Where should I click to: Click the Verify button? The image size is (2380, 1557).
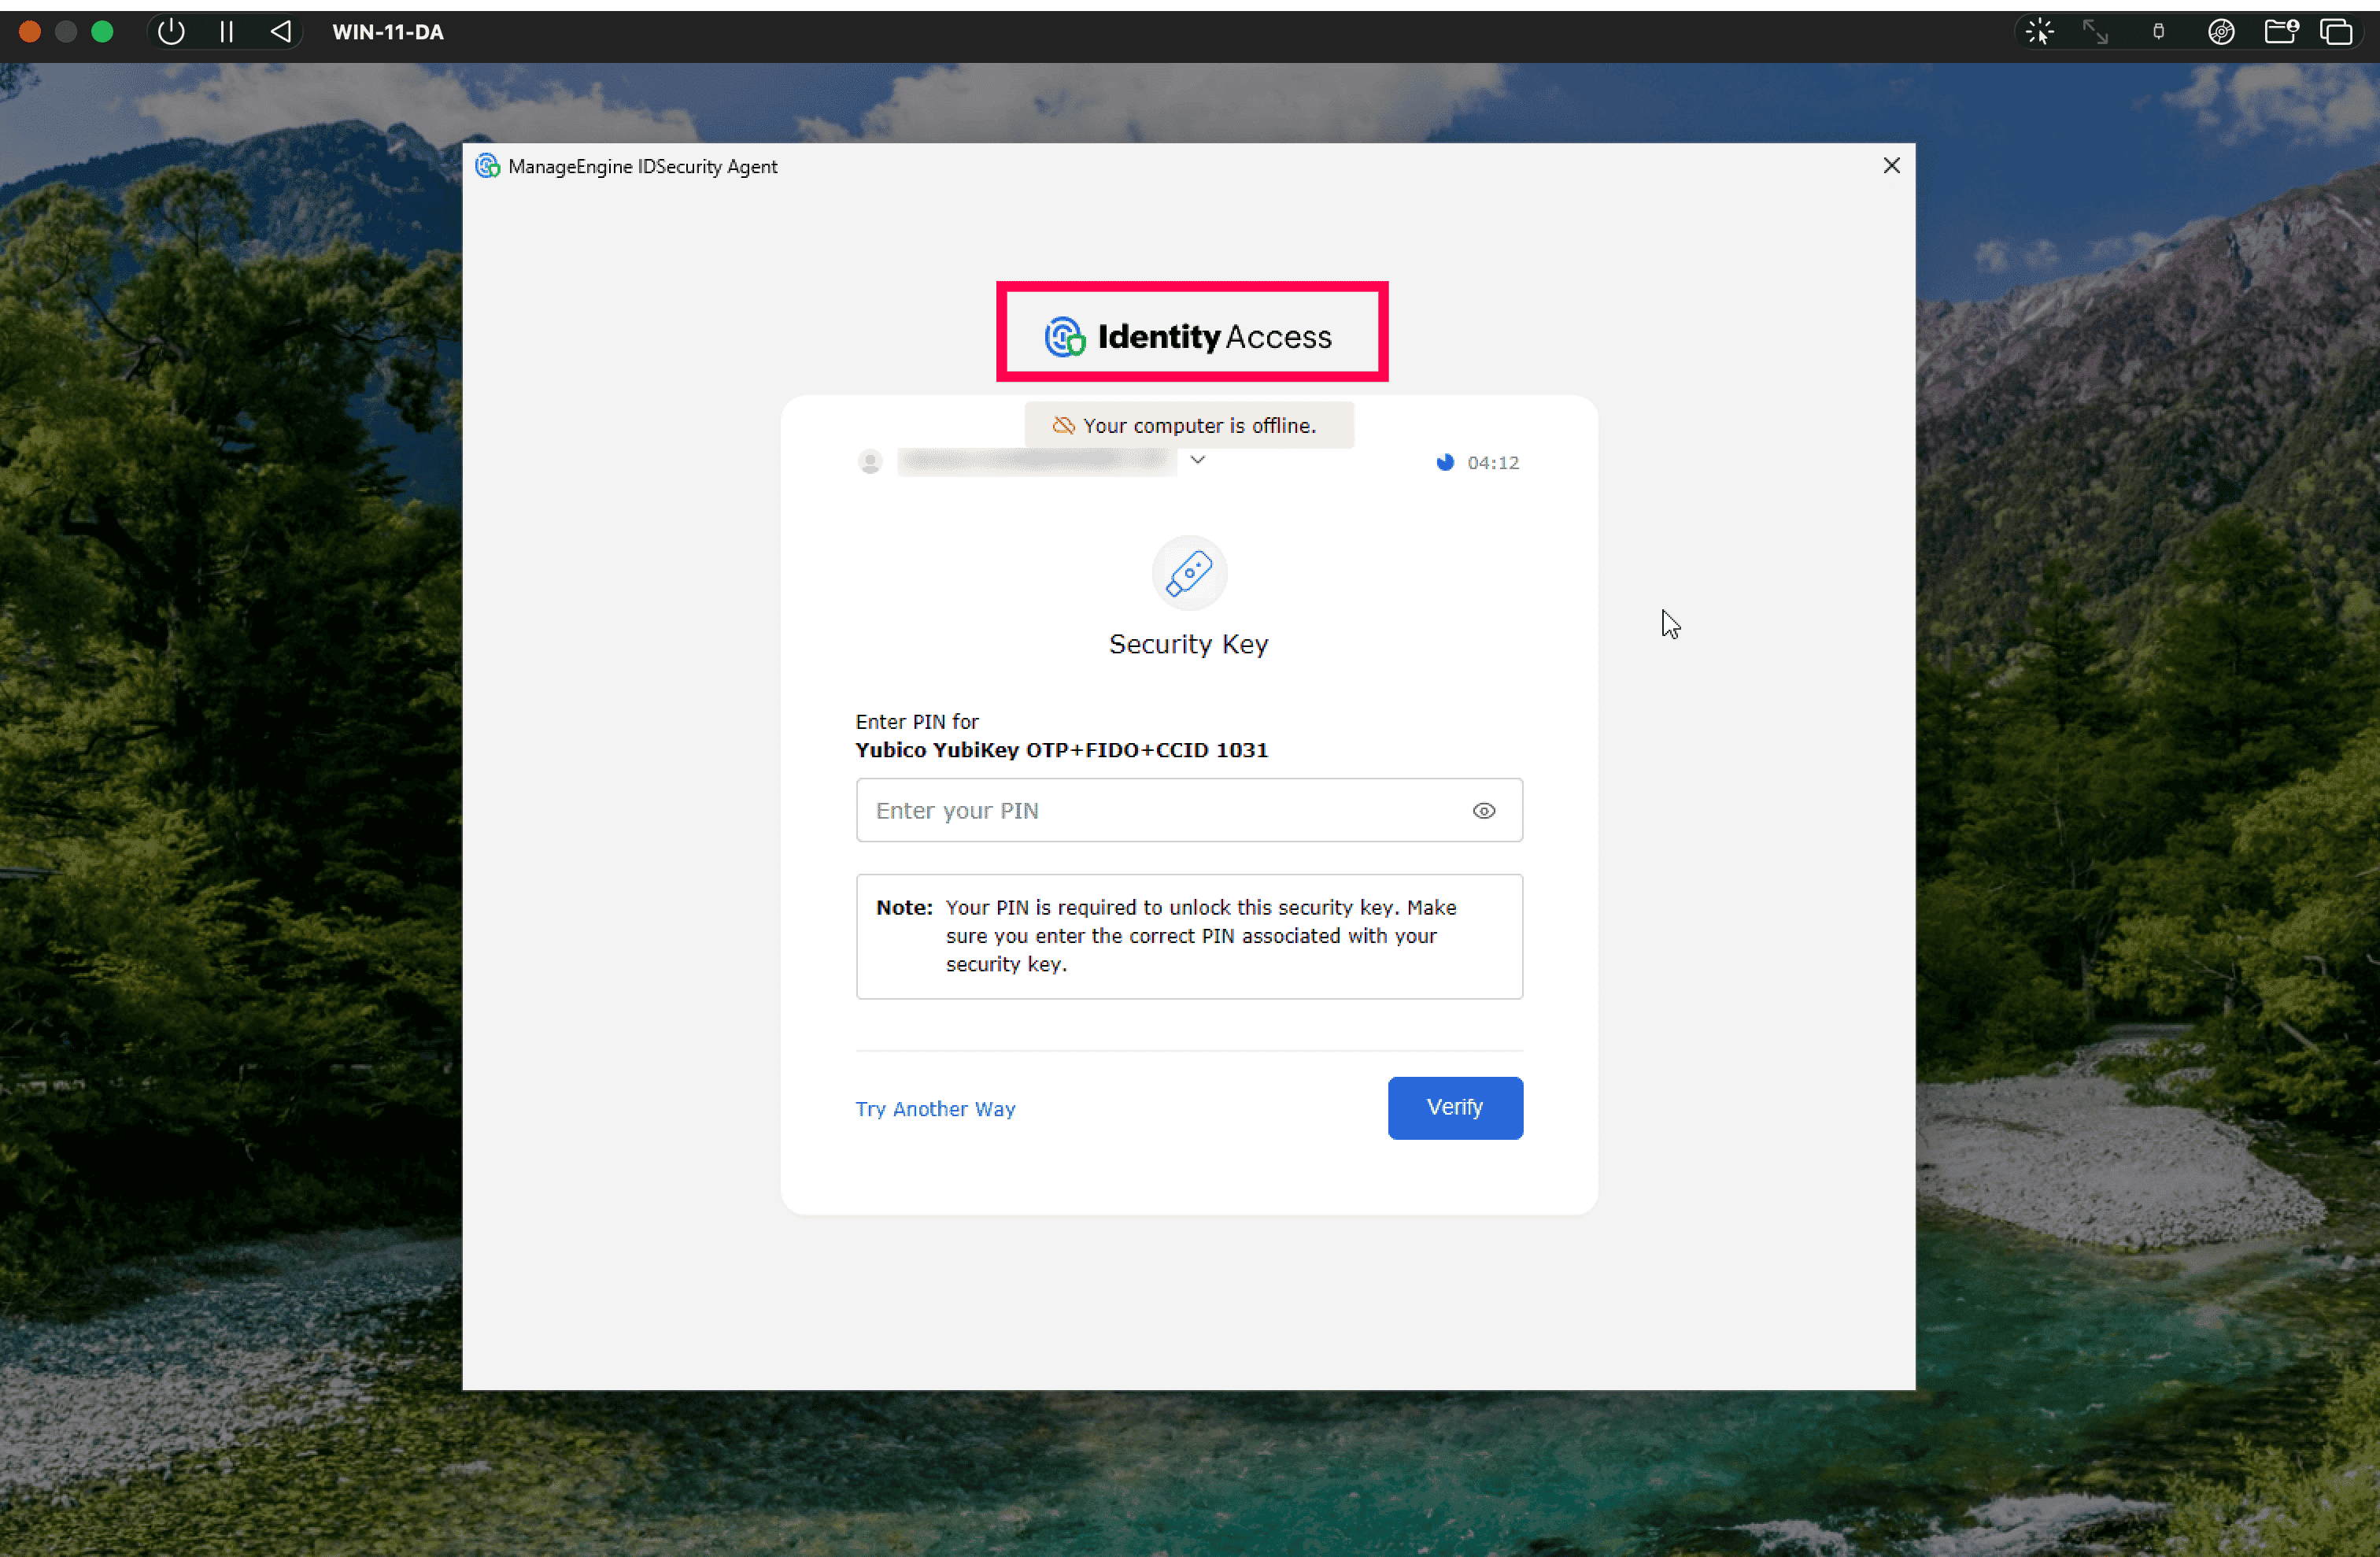(1454, 1107)
